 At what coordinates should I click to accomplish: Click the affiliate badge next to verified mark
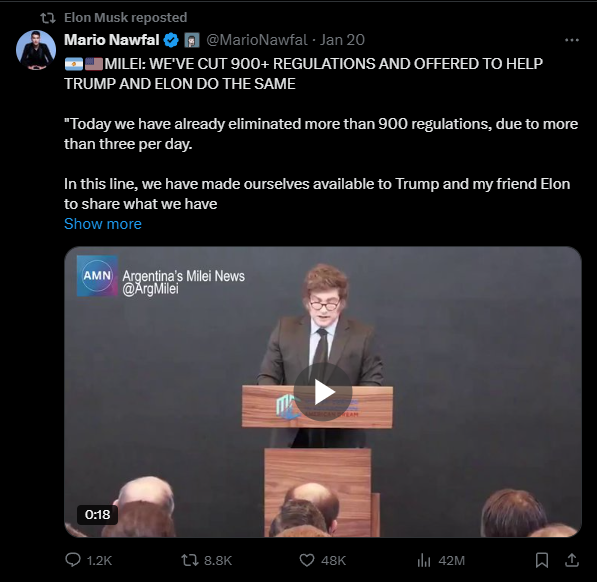point(192,40)
